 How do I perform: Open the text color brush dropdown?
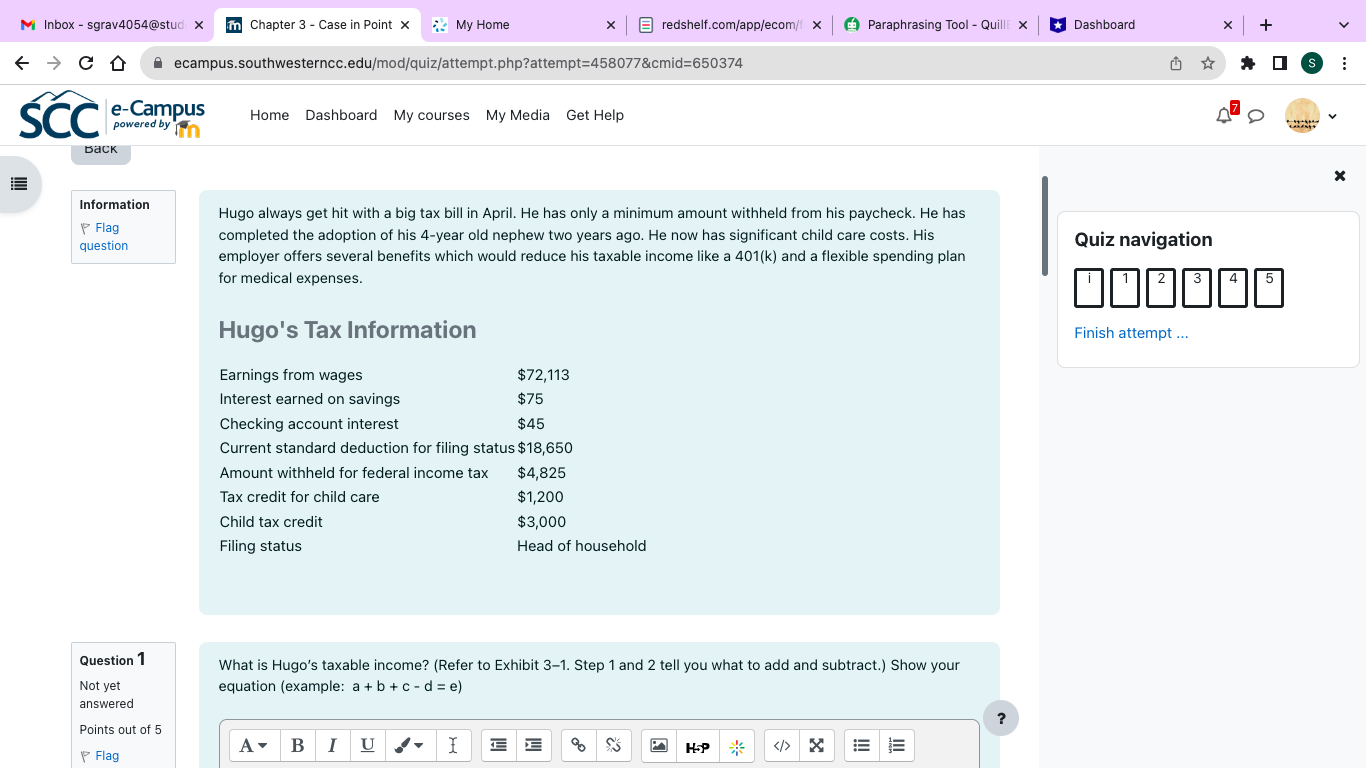coord(409,745)
